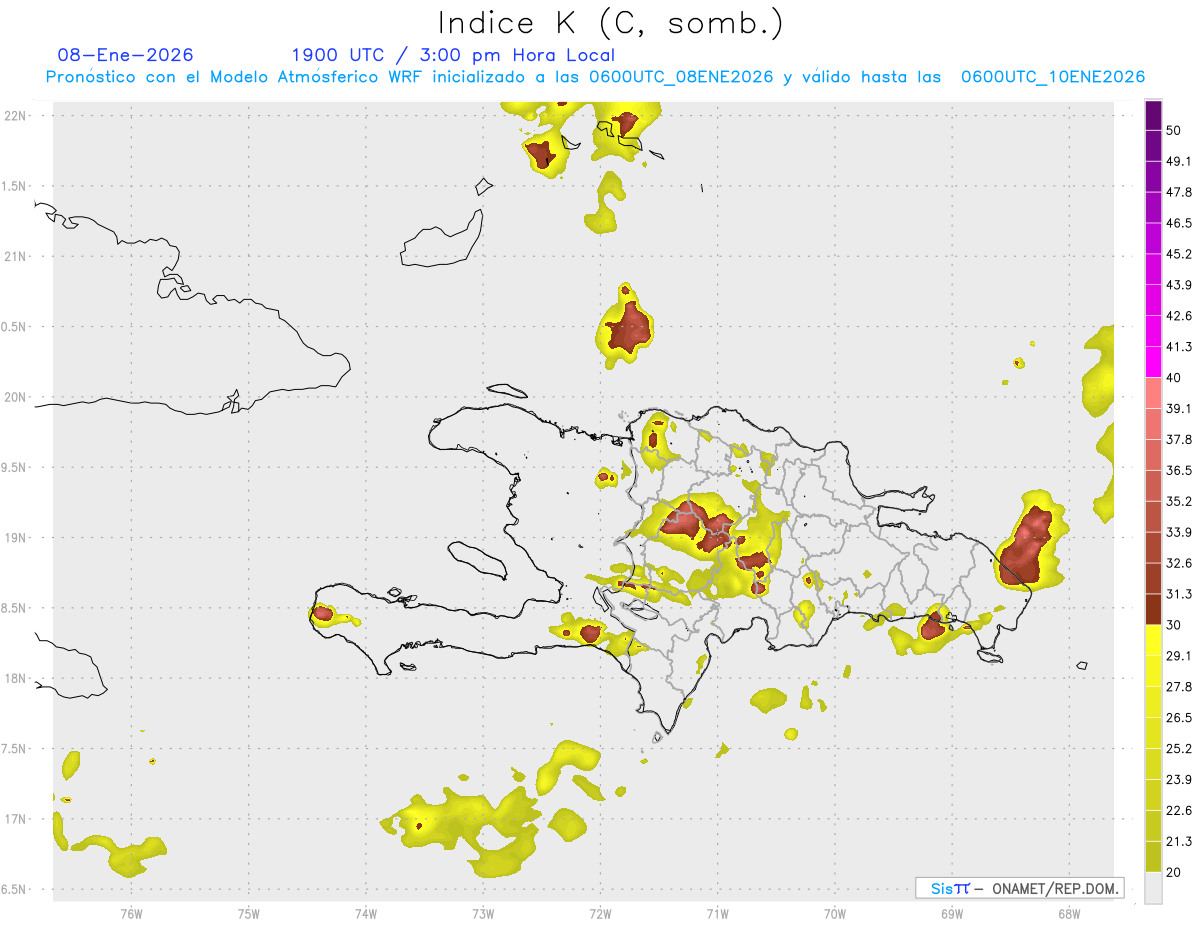The image size is (1200, 927).
Task: Click the "31.3" color scale value
Action: pyautogui.click(x=1179, y=594)
